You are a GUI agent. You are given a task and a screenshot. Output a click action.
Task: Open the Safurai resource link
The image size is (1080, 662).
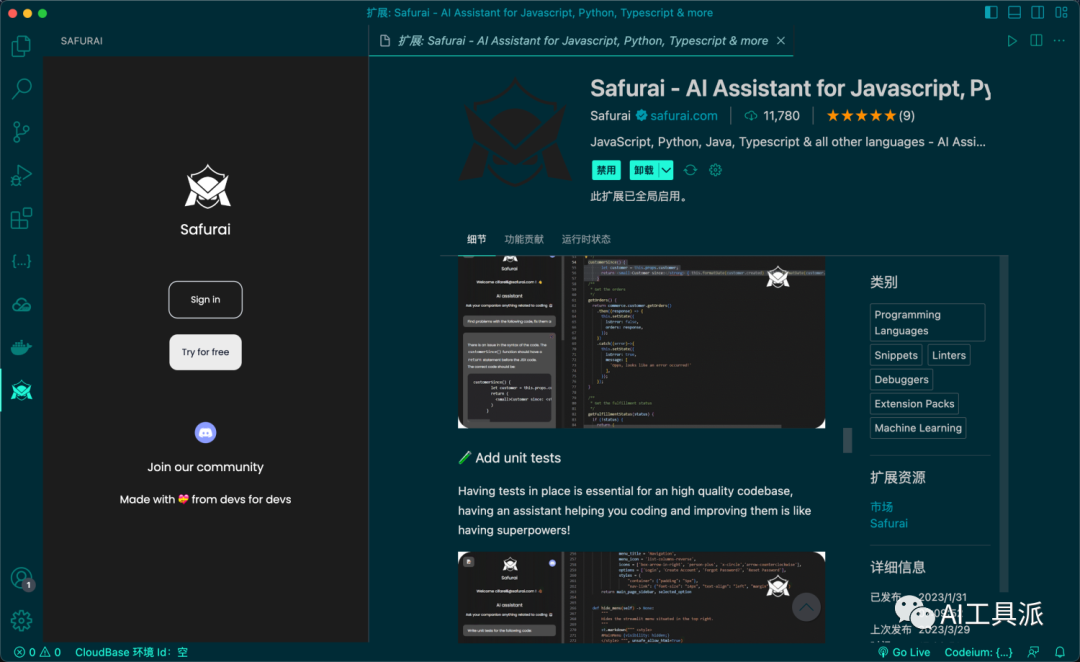(889, 523)
